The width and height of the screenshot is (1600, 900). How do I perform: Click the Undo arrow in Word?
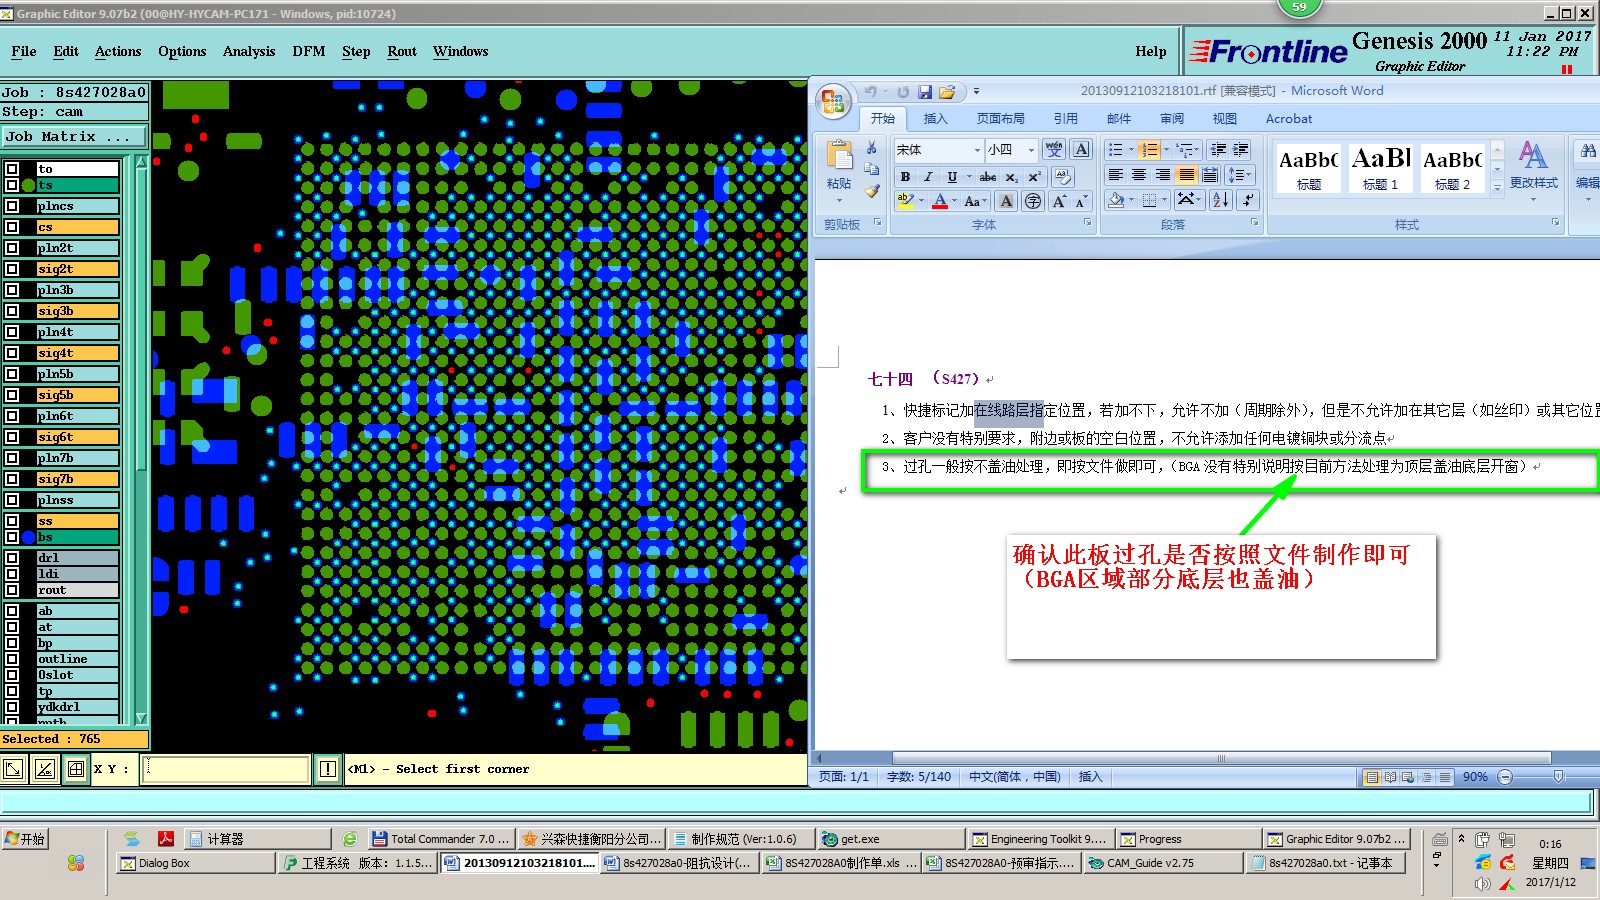(871, 92)
